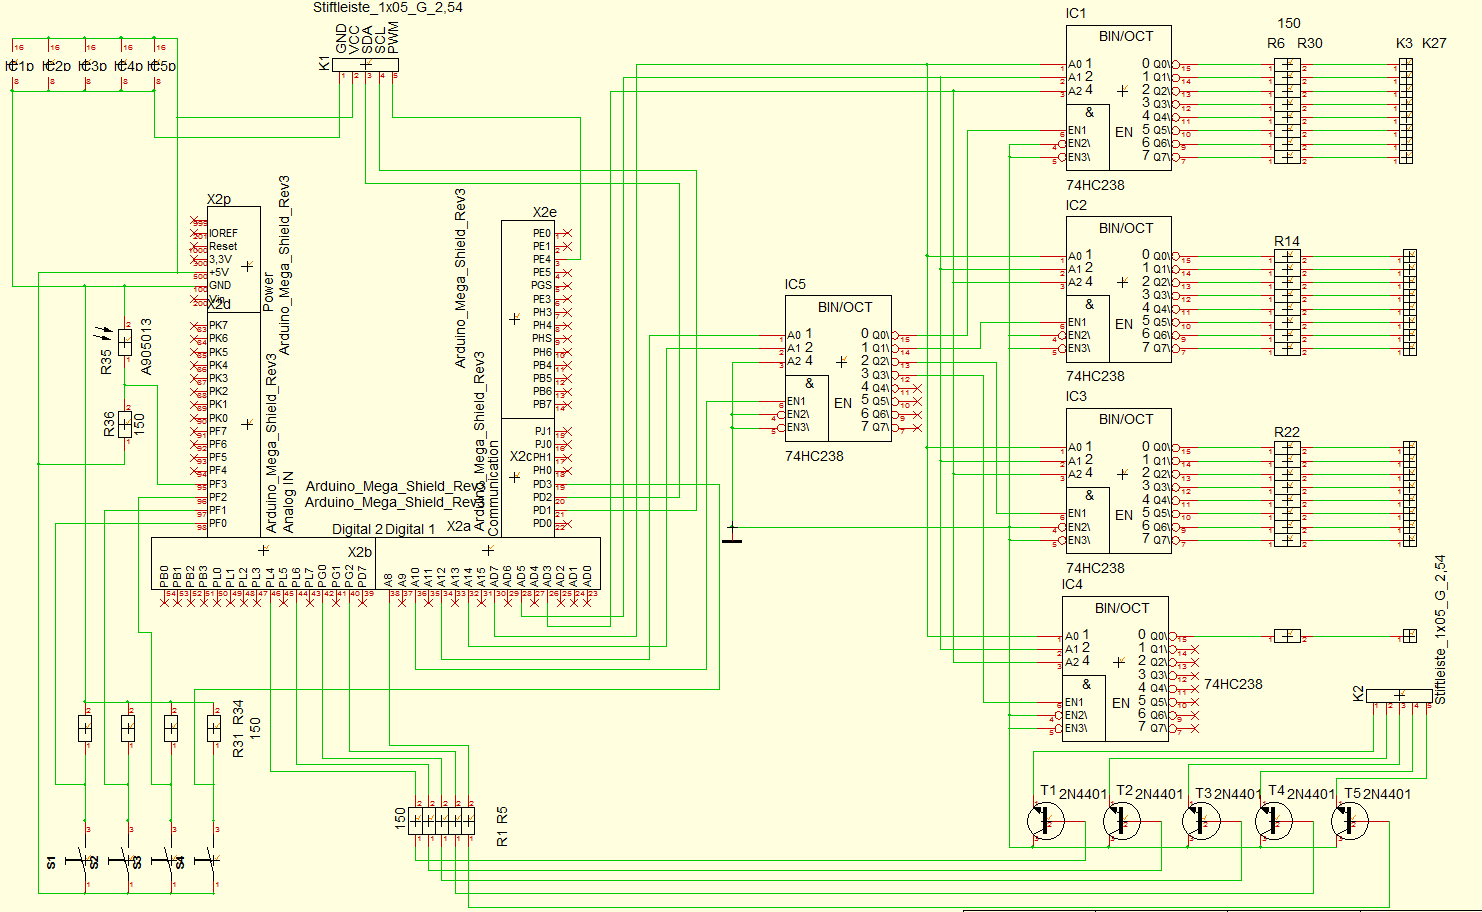Image resolution: width=1482 pixels, height=912 pixels.
Task: Click the Digital 1 label
Action: [410, 529]
